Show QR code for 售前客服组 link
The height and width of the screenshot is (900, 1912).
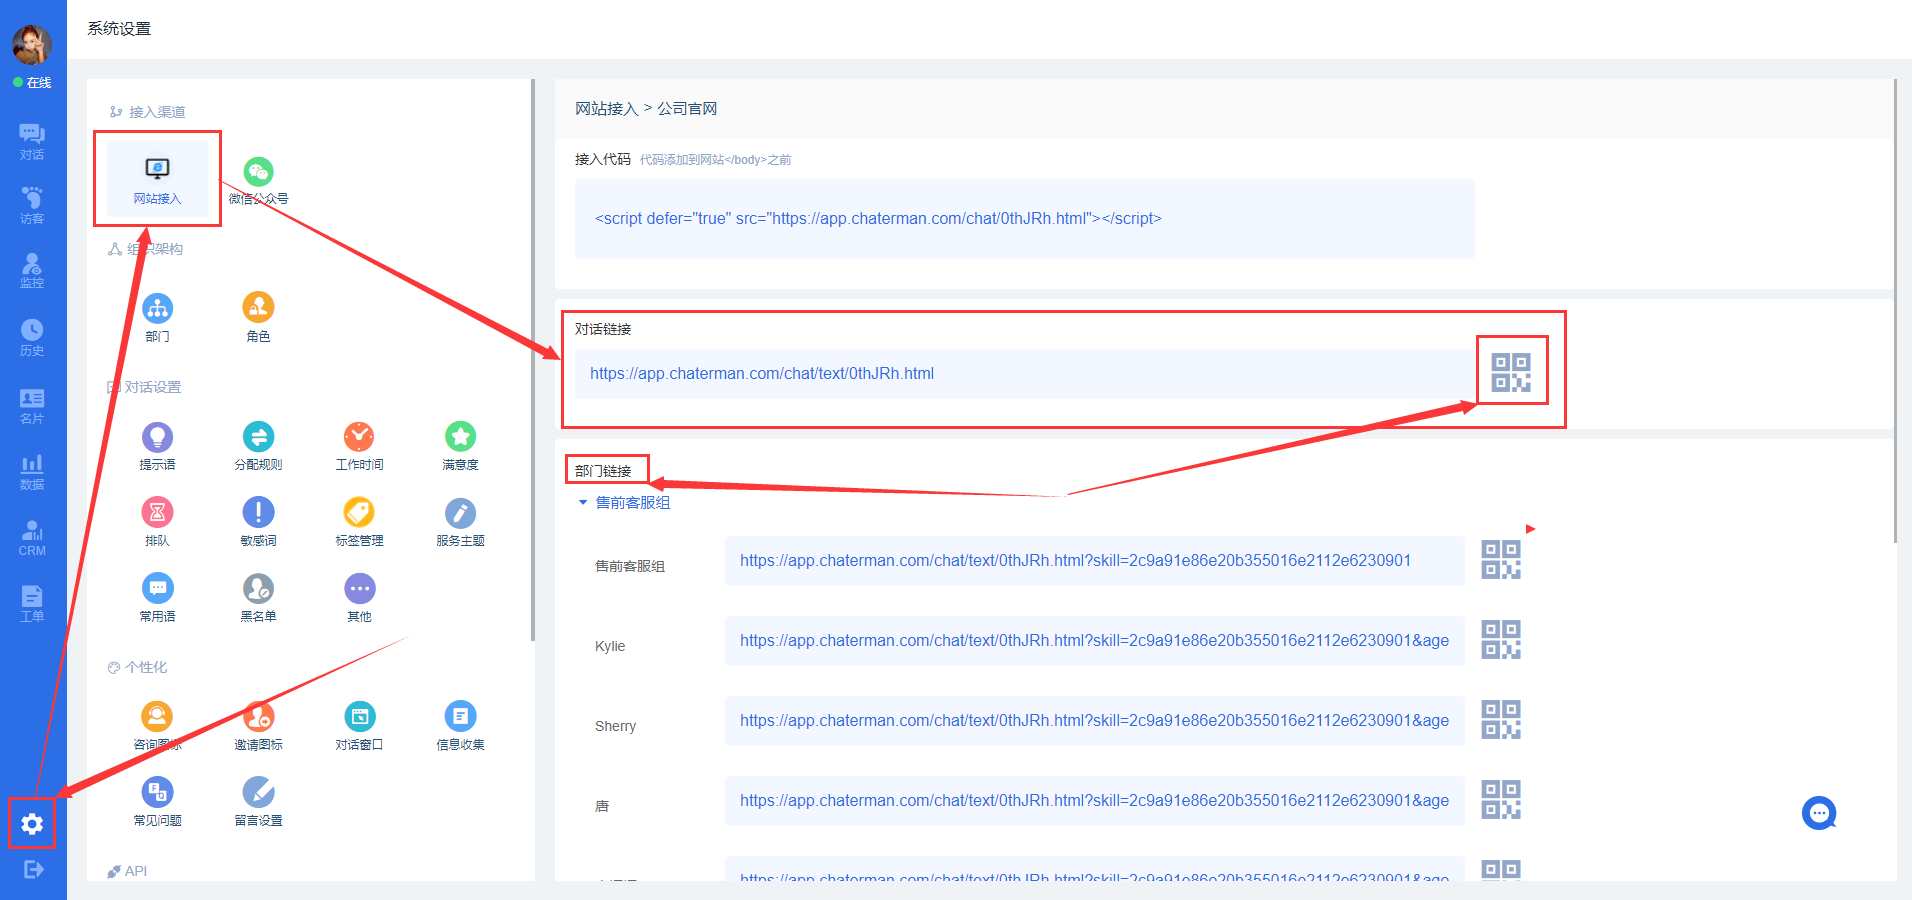(x=1501, y=559)
